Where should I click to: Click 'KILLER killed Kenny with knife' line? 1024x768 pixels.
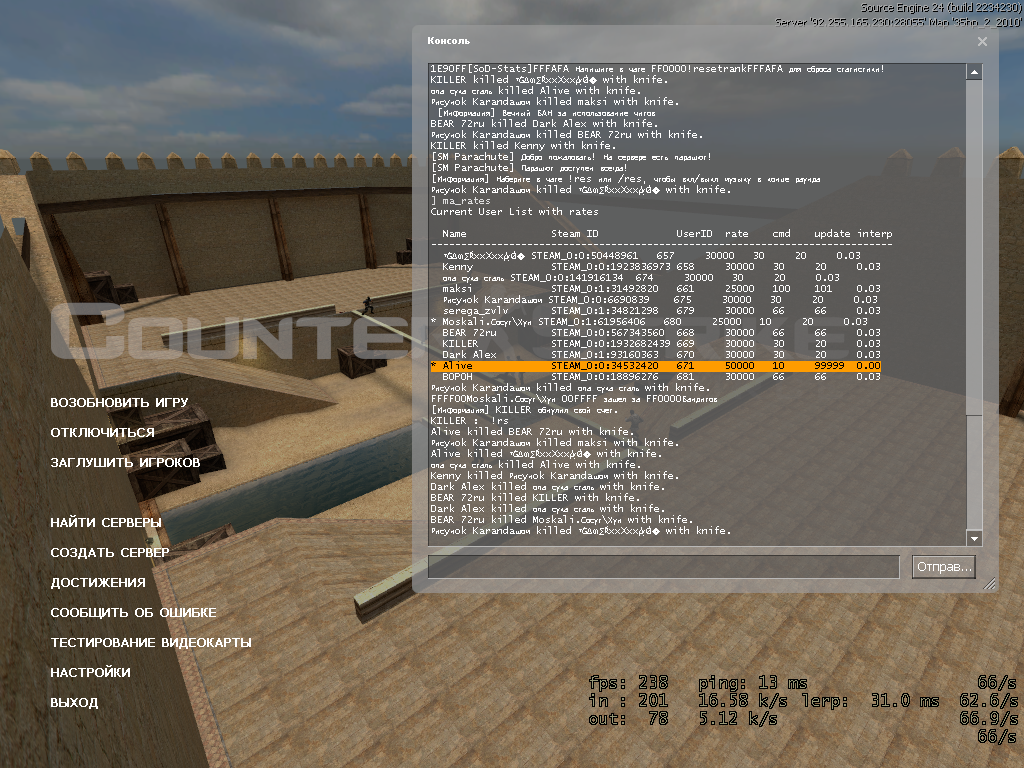tap(522, 146)
